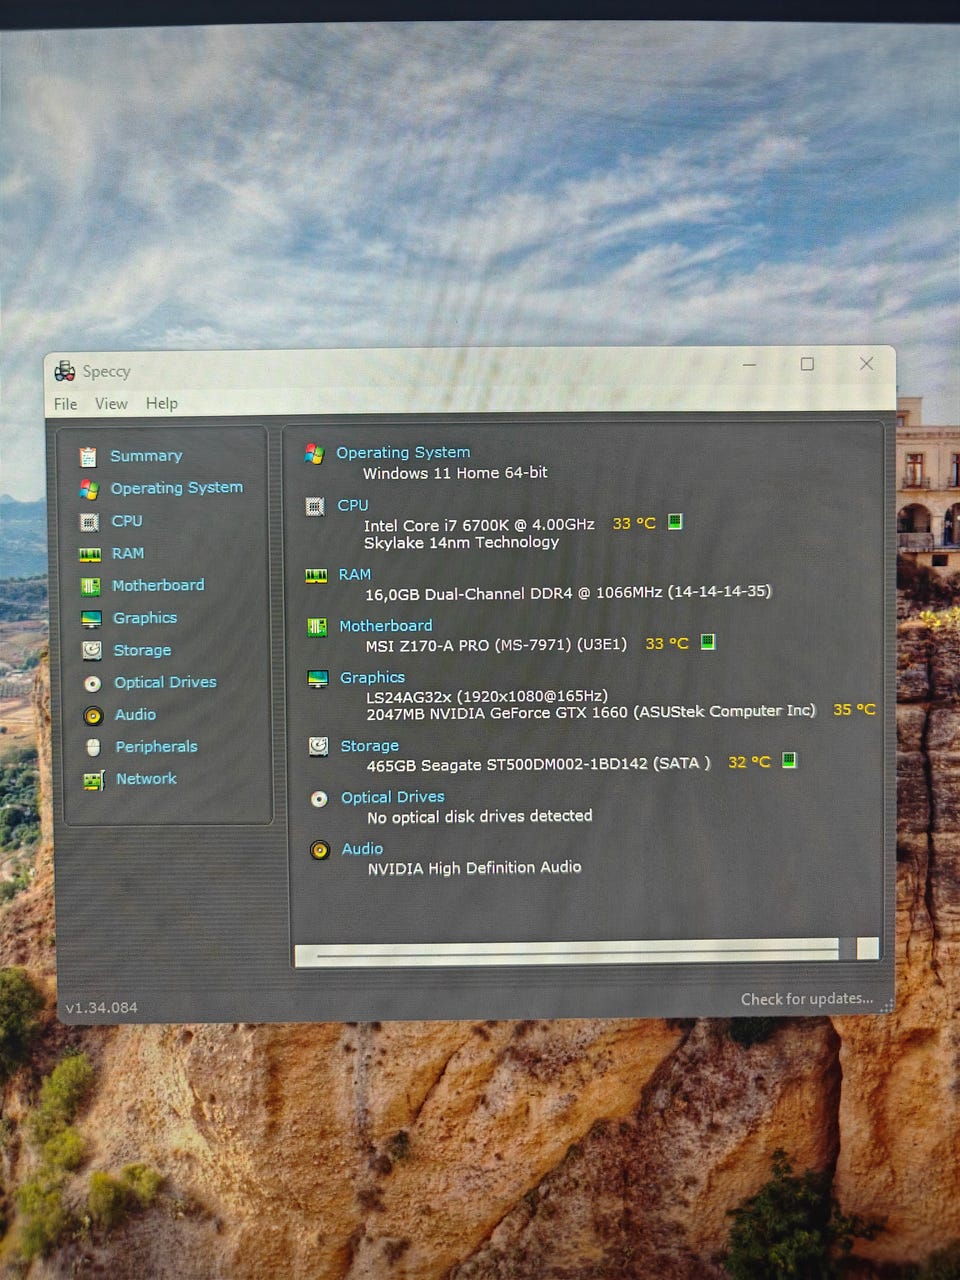Click the Storage hard drive icon in sidebar
This screenshot has height=1280, width=960.
pos(91,651)
